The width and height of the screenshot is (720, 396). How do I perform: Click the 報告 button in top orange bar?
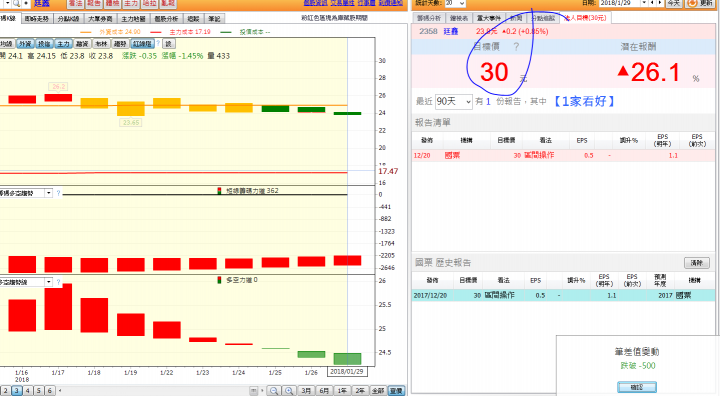click(94, 3)
